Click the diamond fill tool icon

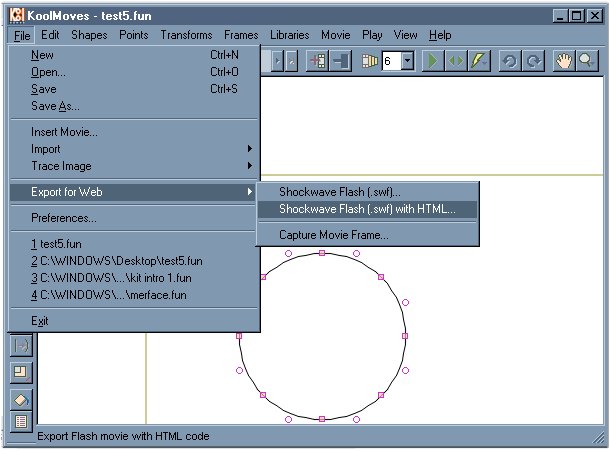pos(21,399)
